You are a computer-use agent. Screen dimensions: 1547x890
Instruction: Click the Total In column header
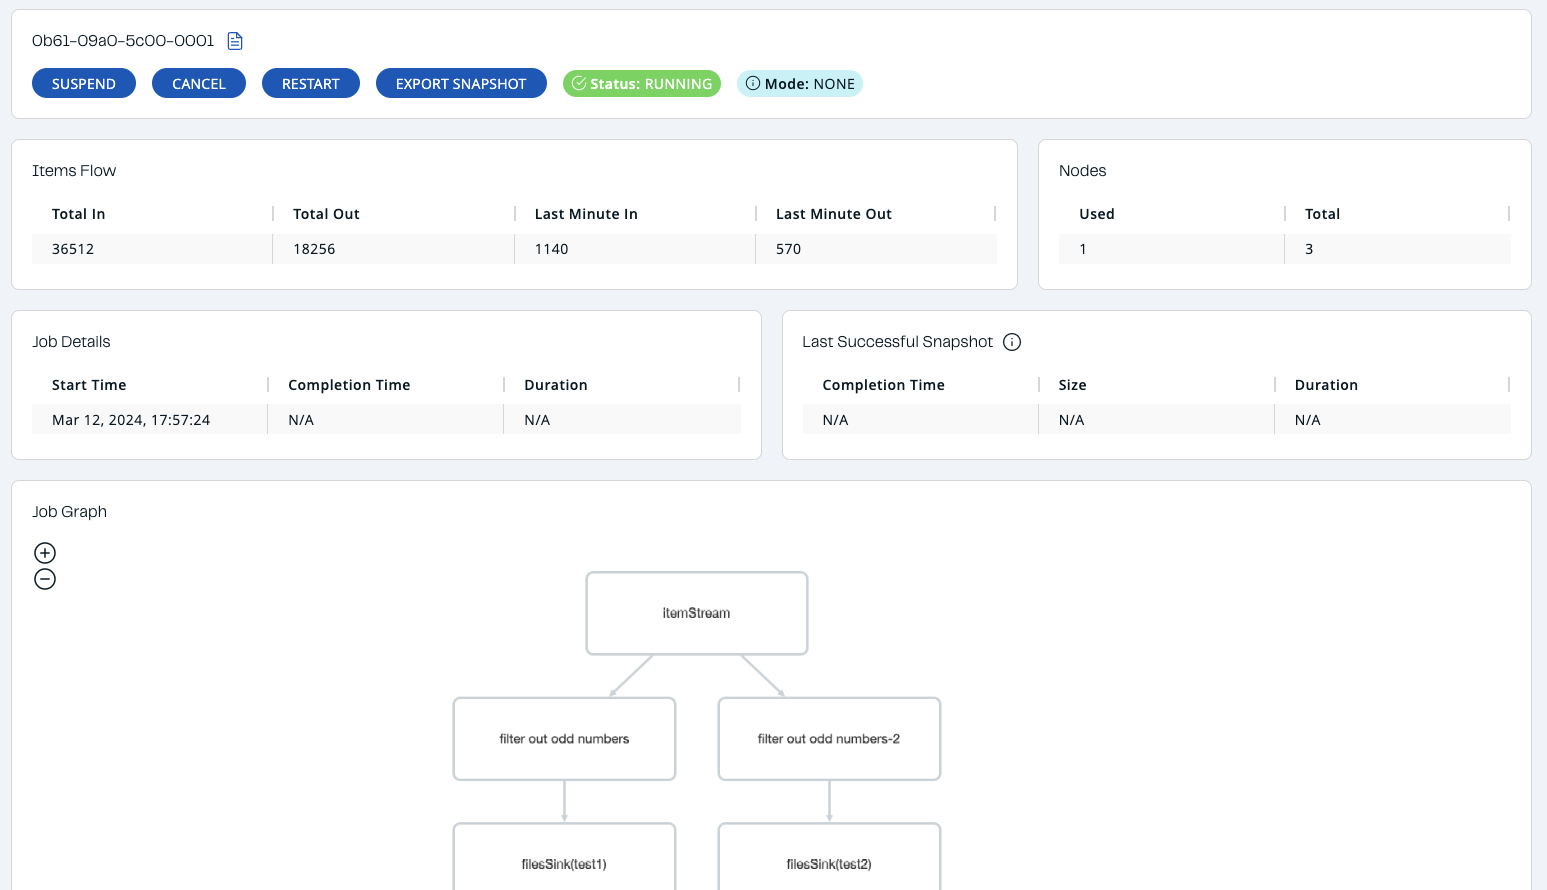79,214
